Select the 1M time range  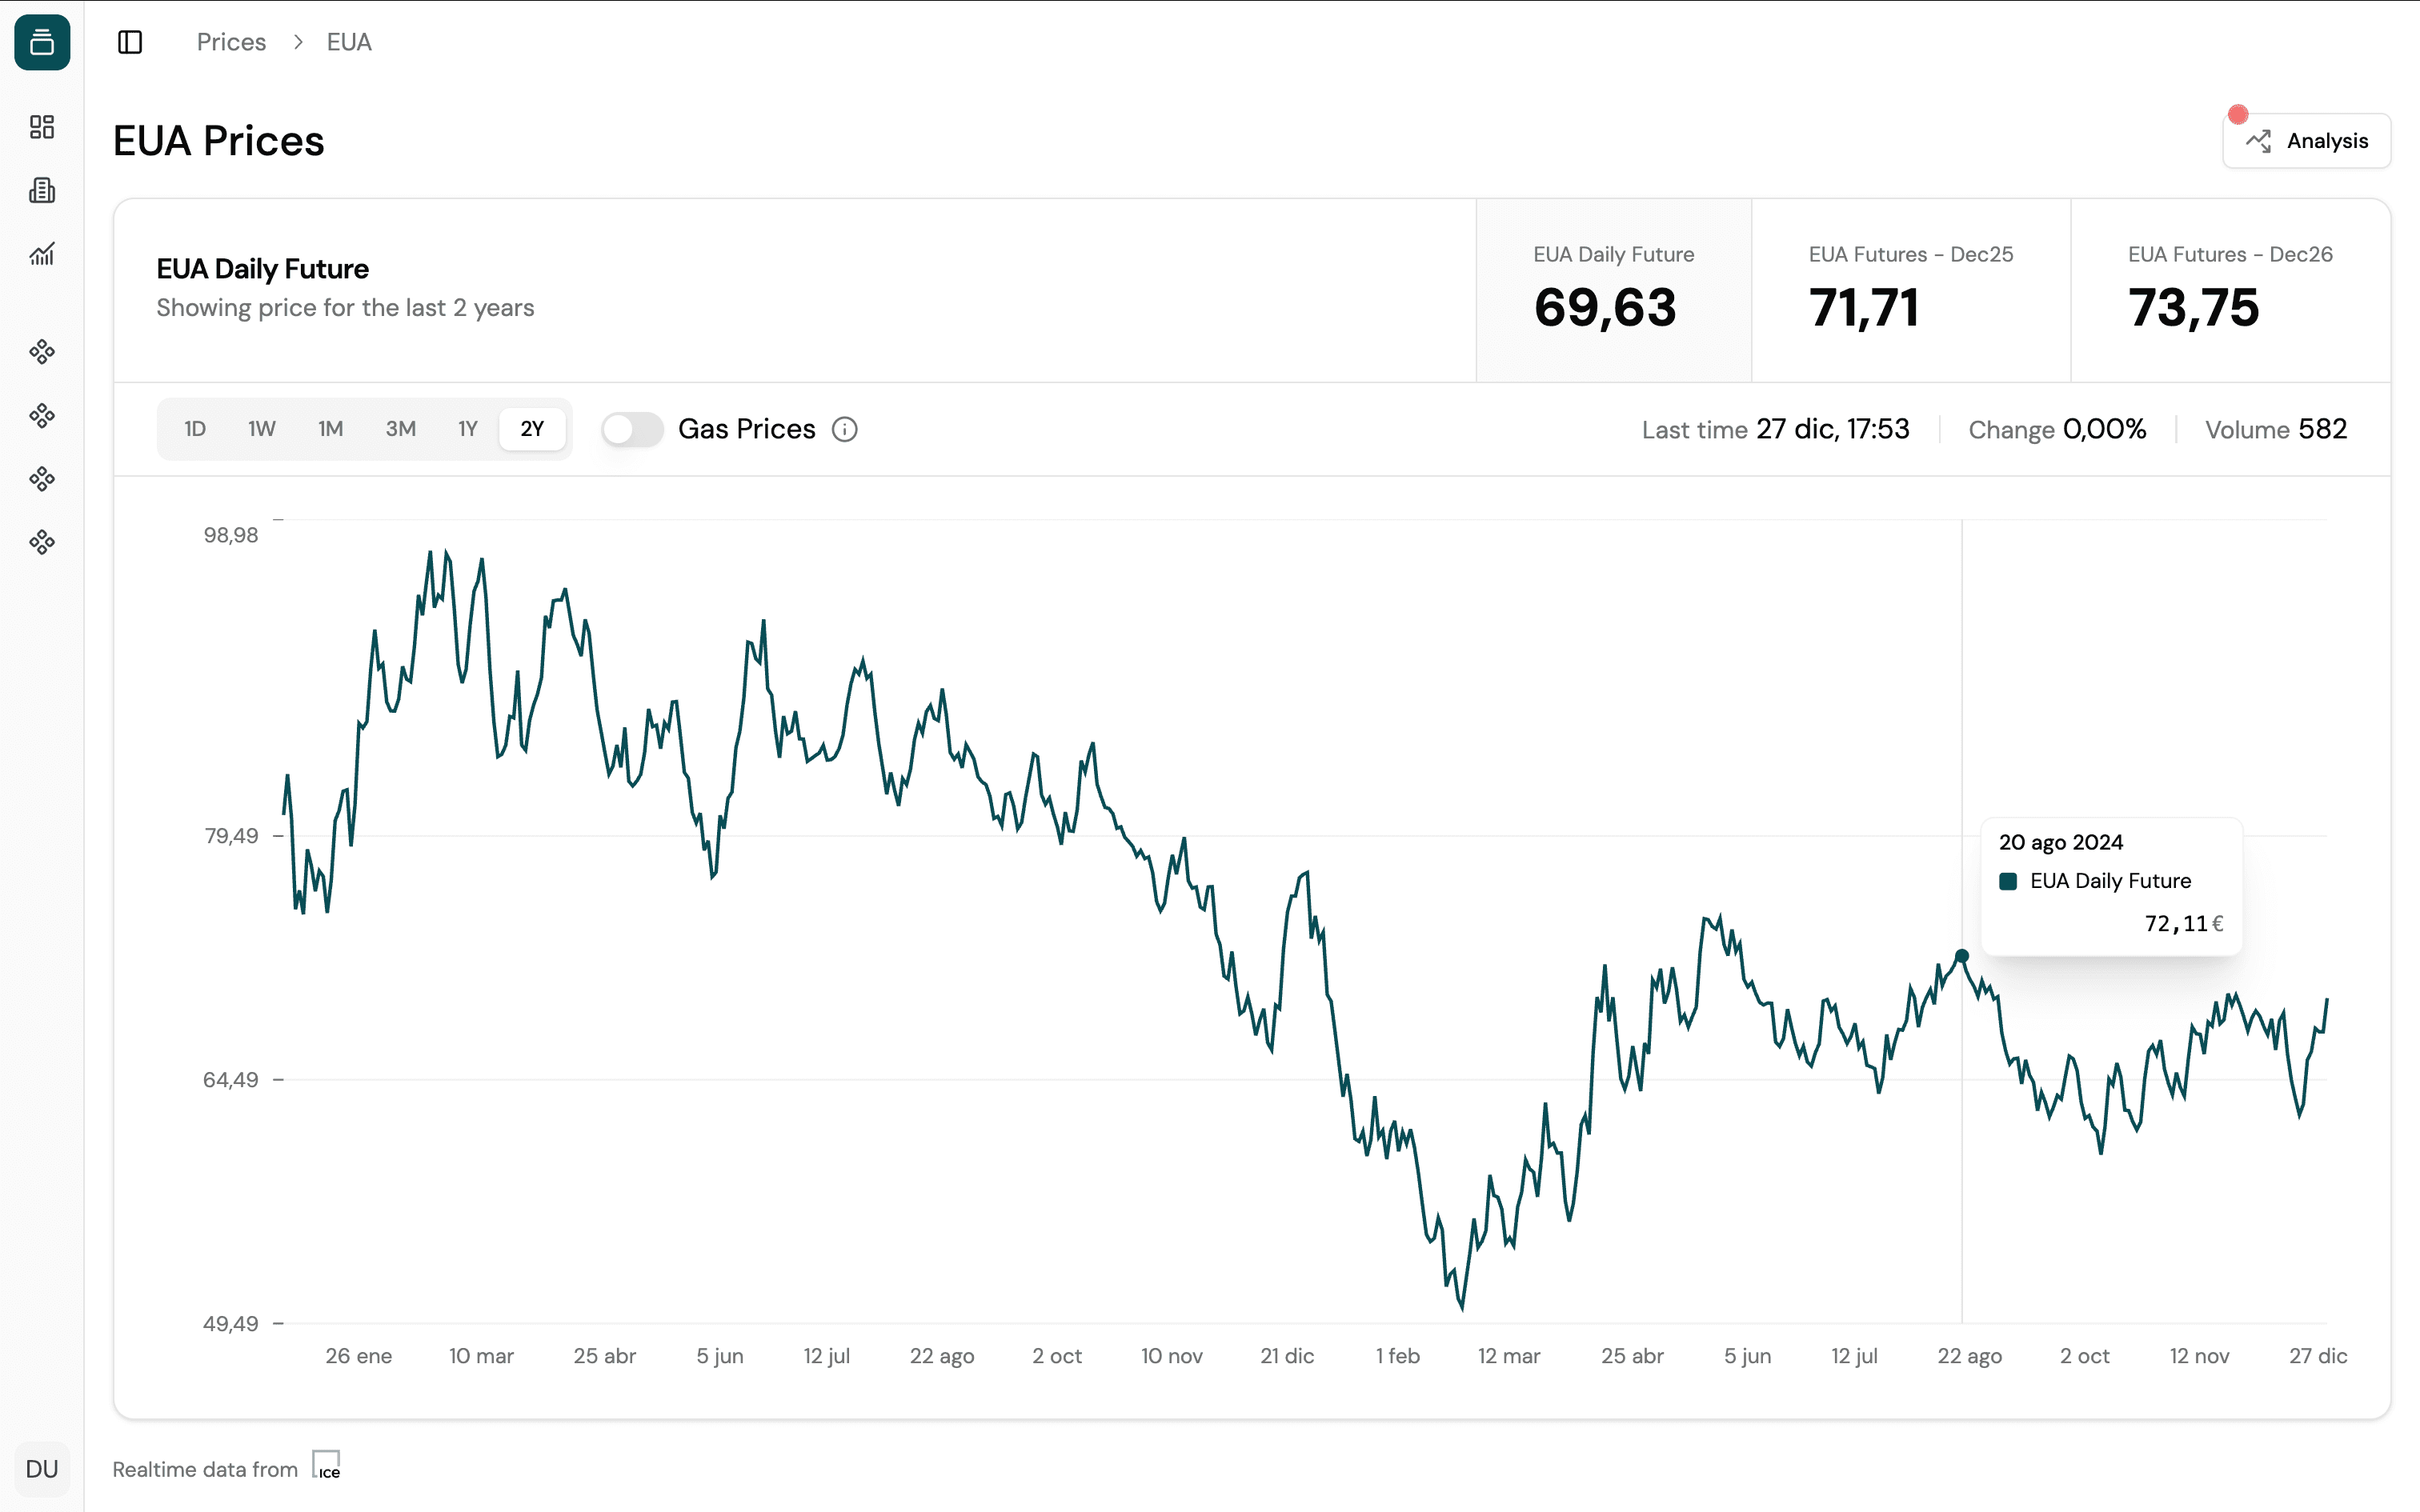(330, 429)
